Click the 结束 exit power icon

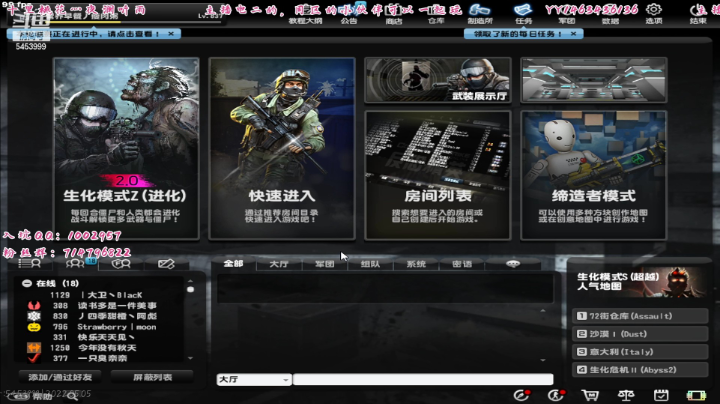click(x=698, y=13)
